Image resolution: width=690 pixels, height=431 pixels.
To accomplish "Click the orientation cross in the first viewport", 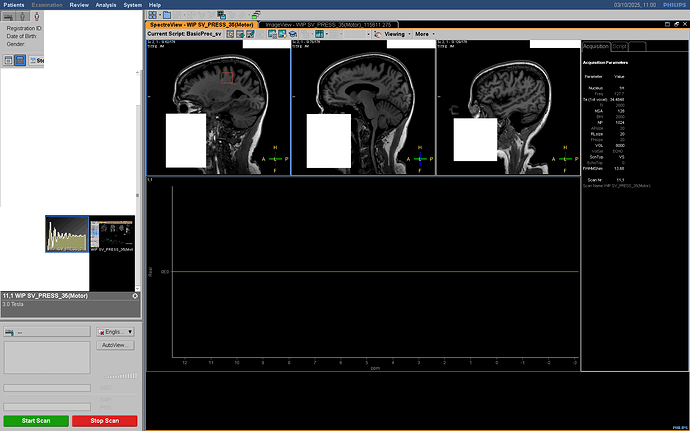I will tap(275, 159).
